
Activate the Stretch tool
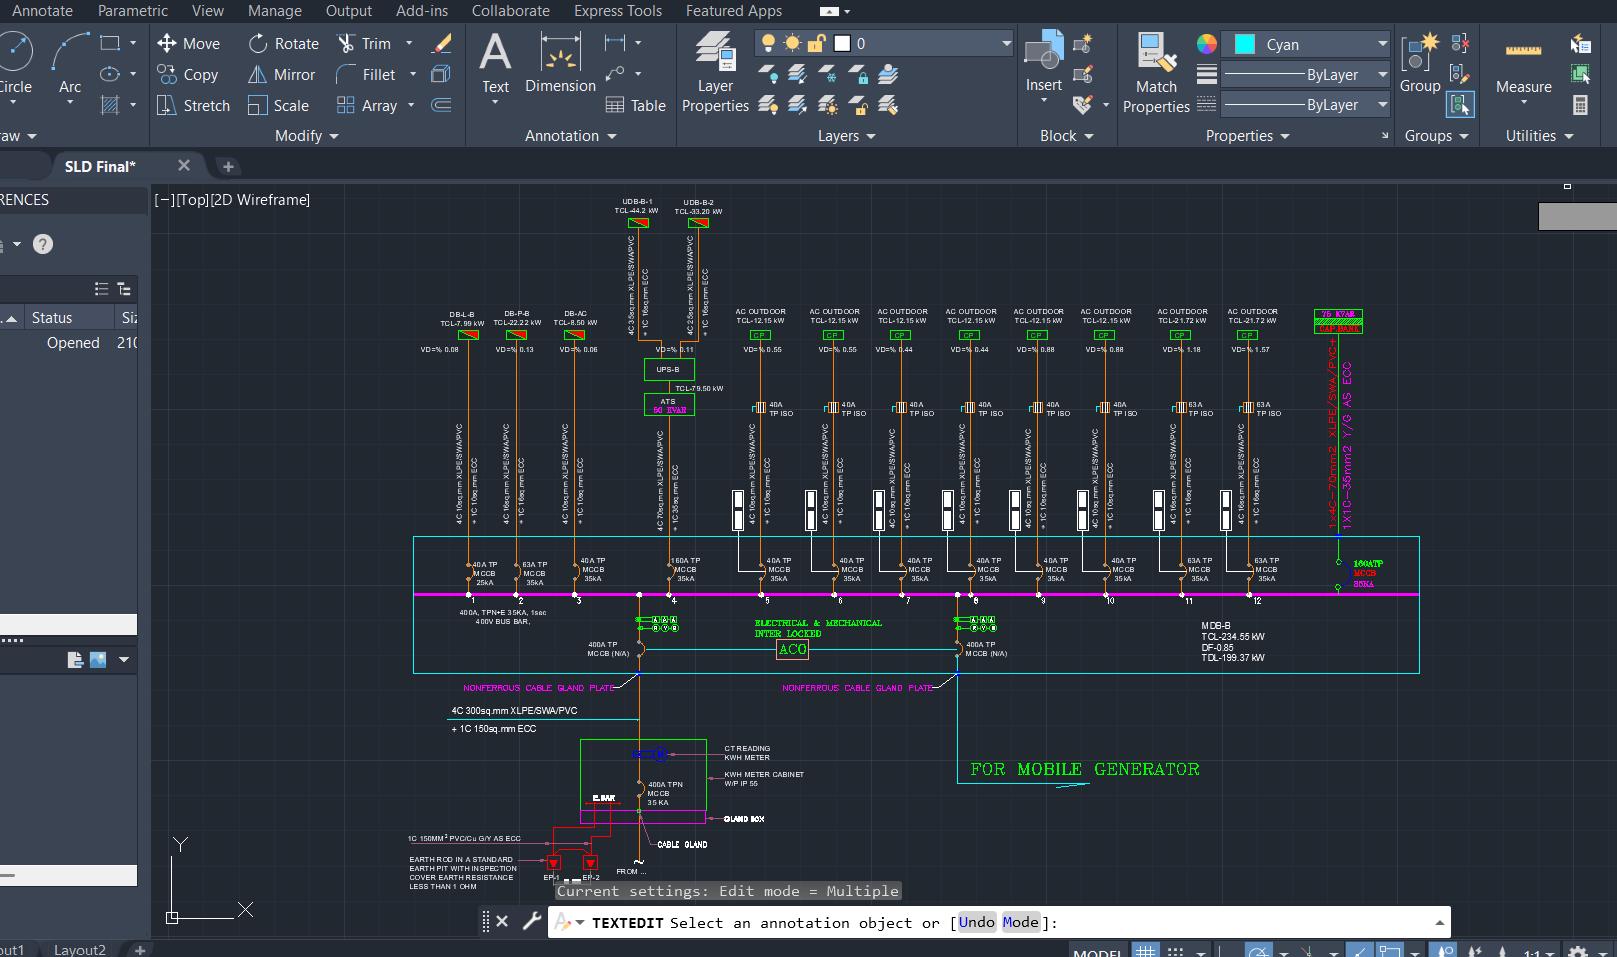point(193,105)
